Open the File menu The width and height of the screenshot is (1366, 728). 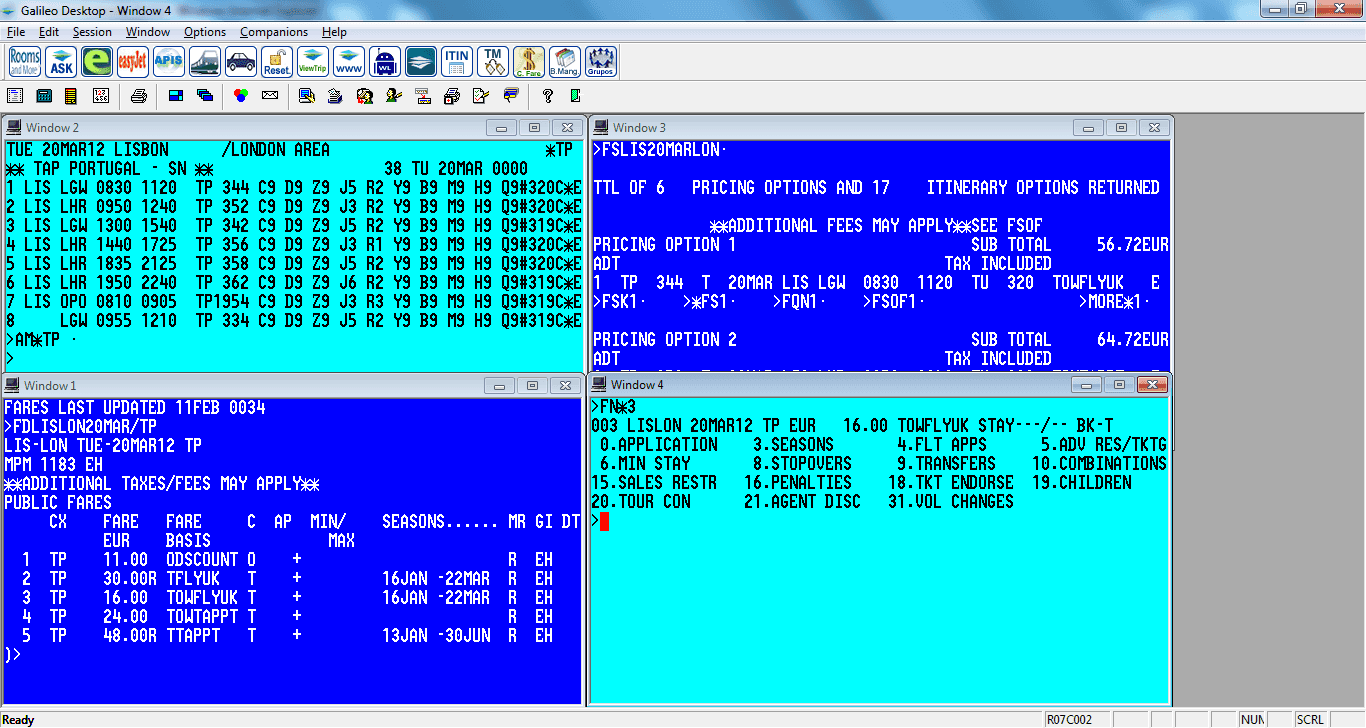[x=16, y=32]
